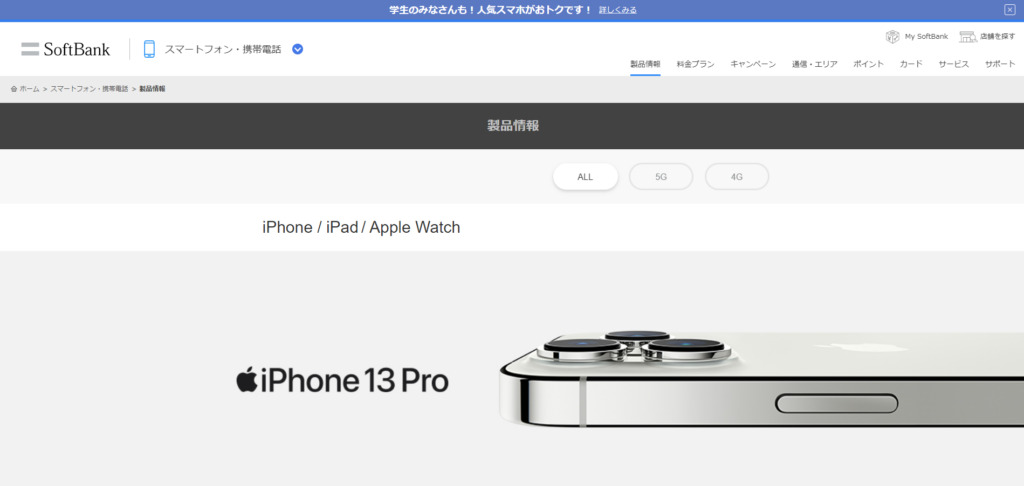
Task: Click the store finder shop icon
Action: [x=968, y=37]
